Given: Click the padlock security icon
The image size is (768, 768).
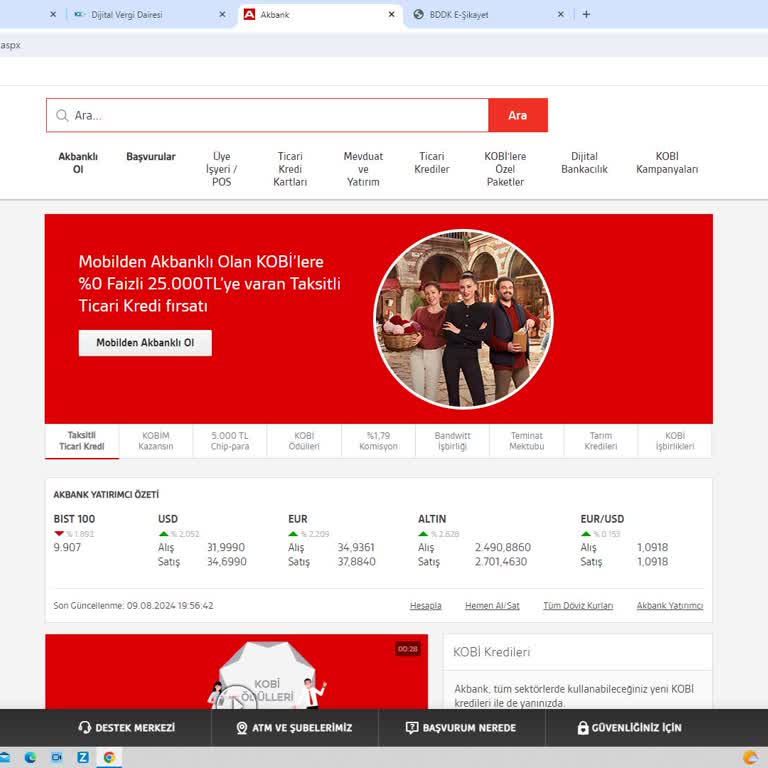Looking at the screenshot, I should pyautogui.click(x=582, y=728).
